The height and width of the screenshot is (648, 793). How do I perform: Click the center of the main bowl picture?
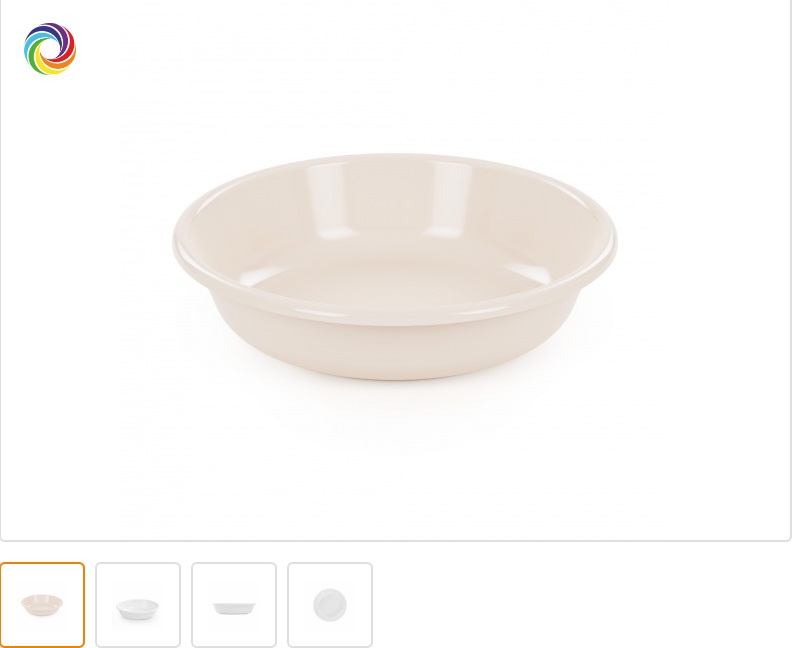click(395, 268)
